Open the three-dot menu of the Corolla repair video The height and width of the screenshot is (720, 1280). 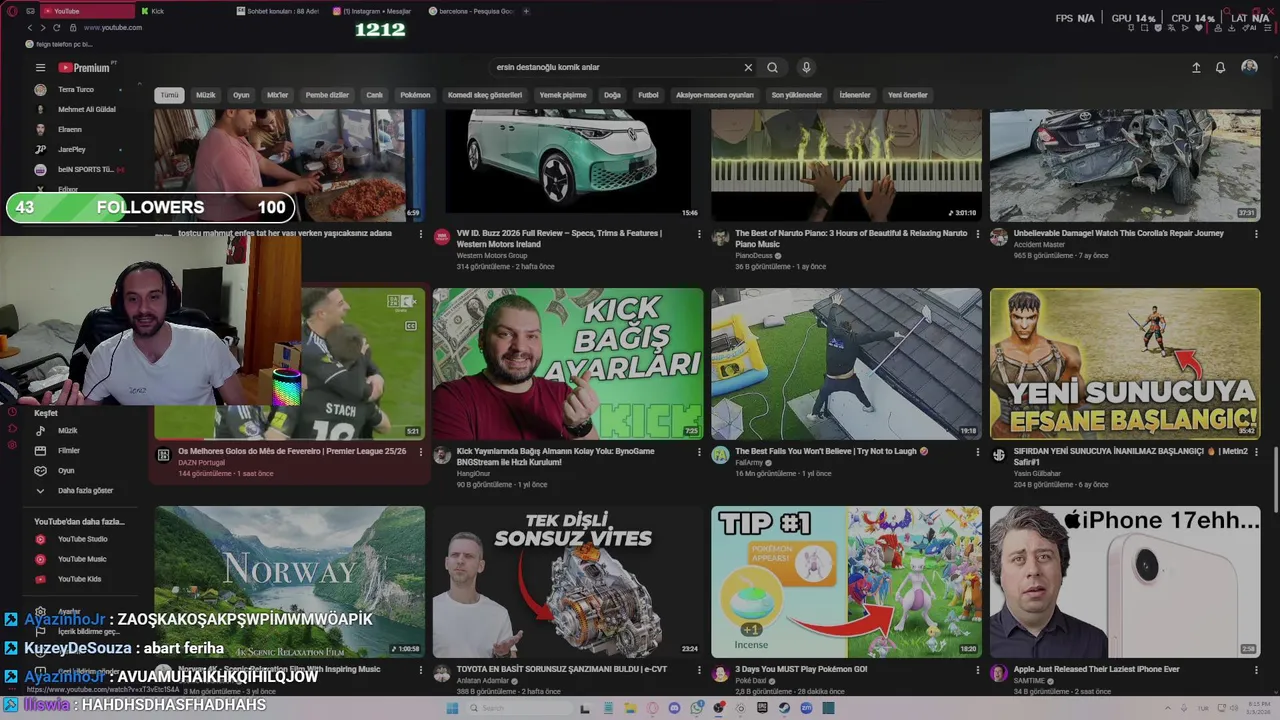click(x=1256, y=234)
